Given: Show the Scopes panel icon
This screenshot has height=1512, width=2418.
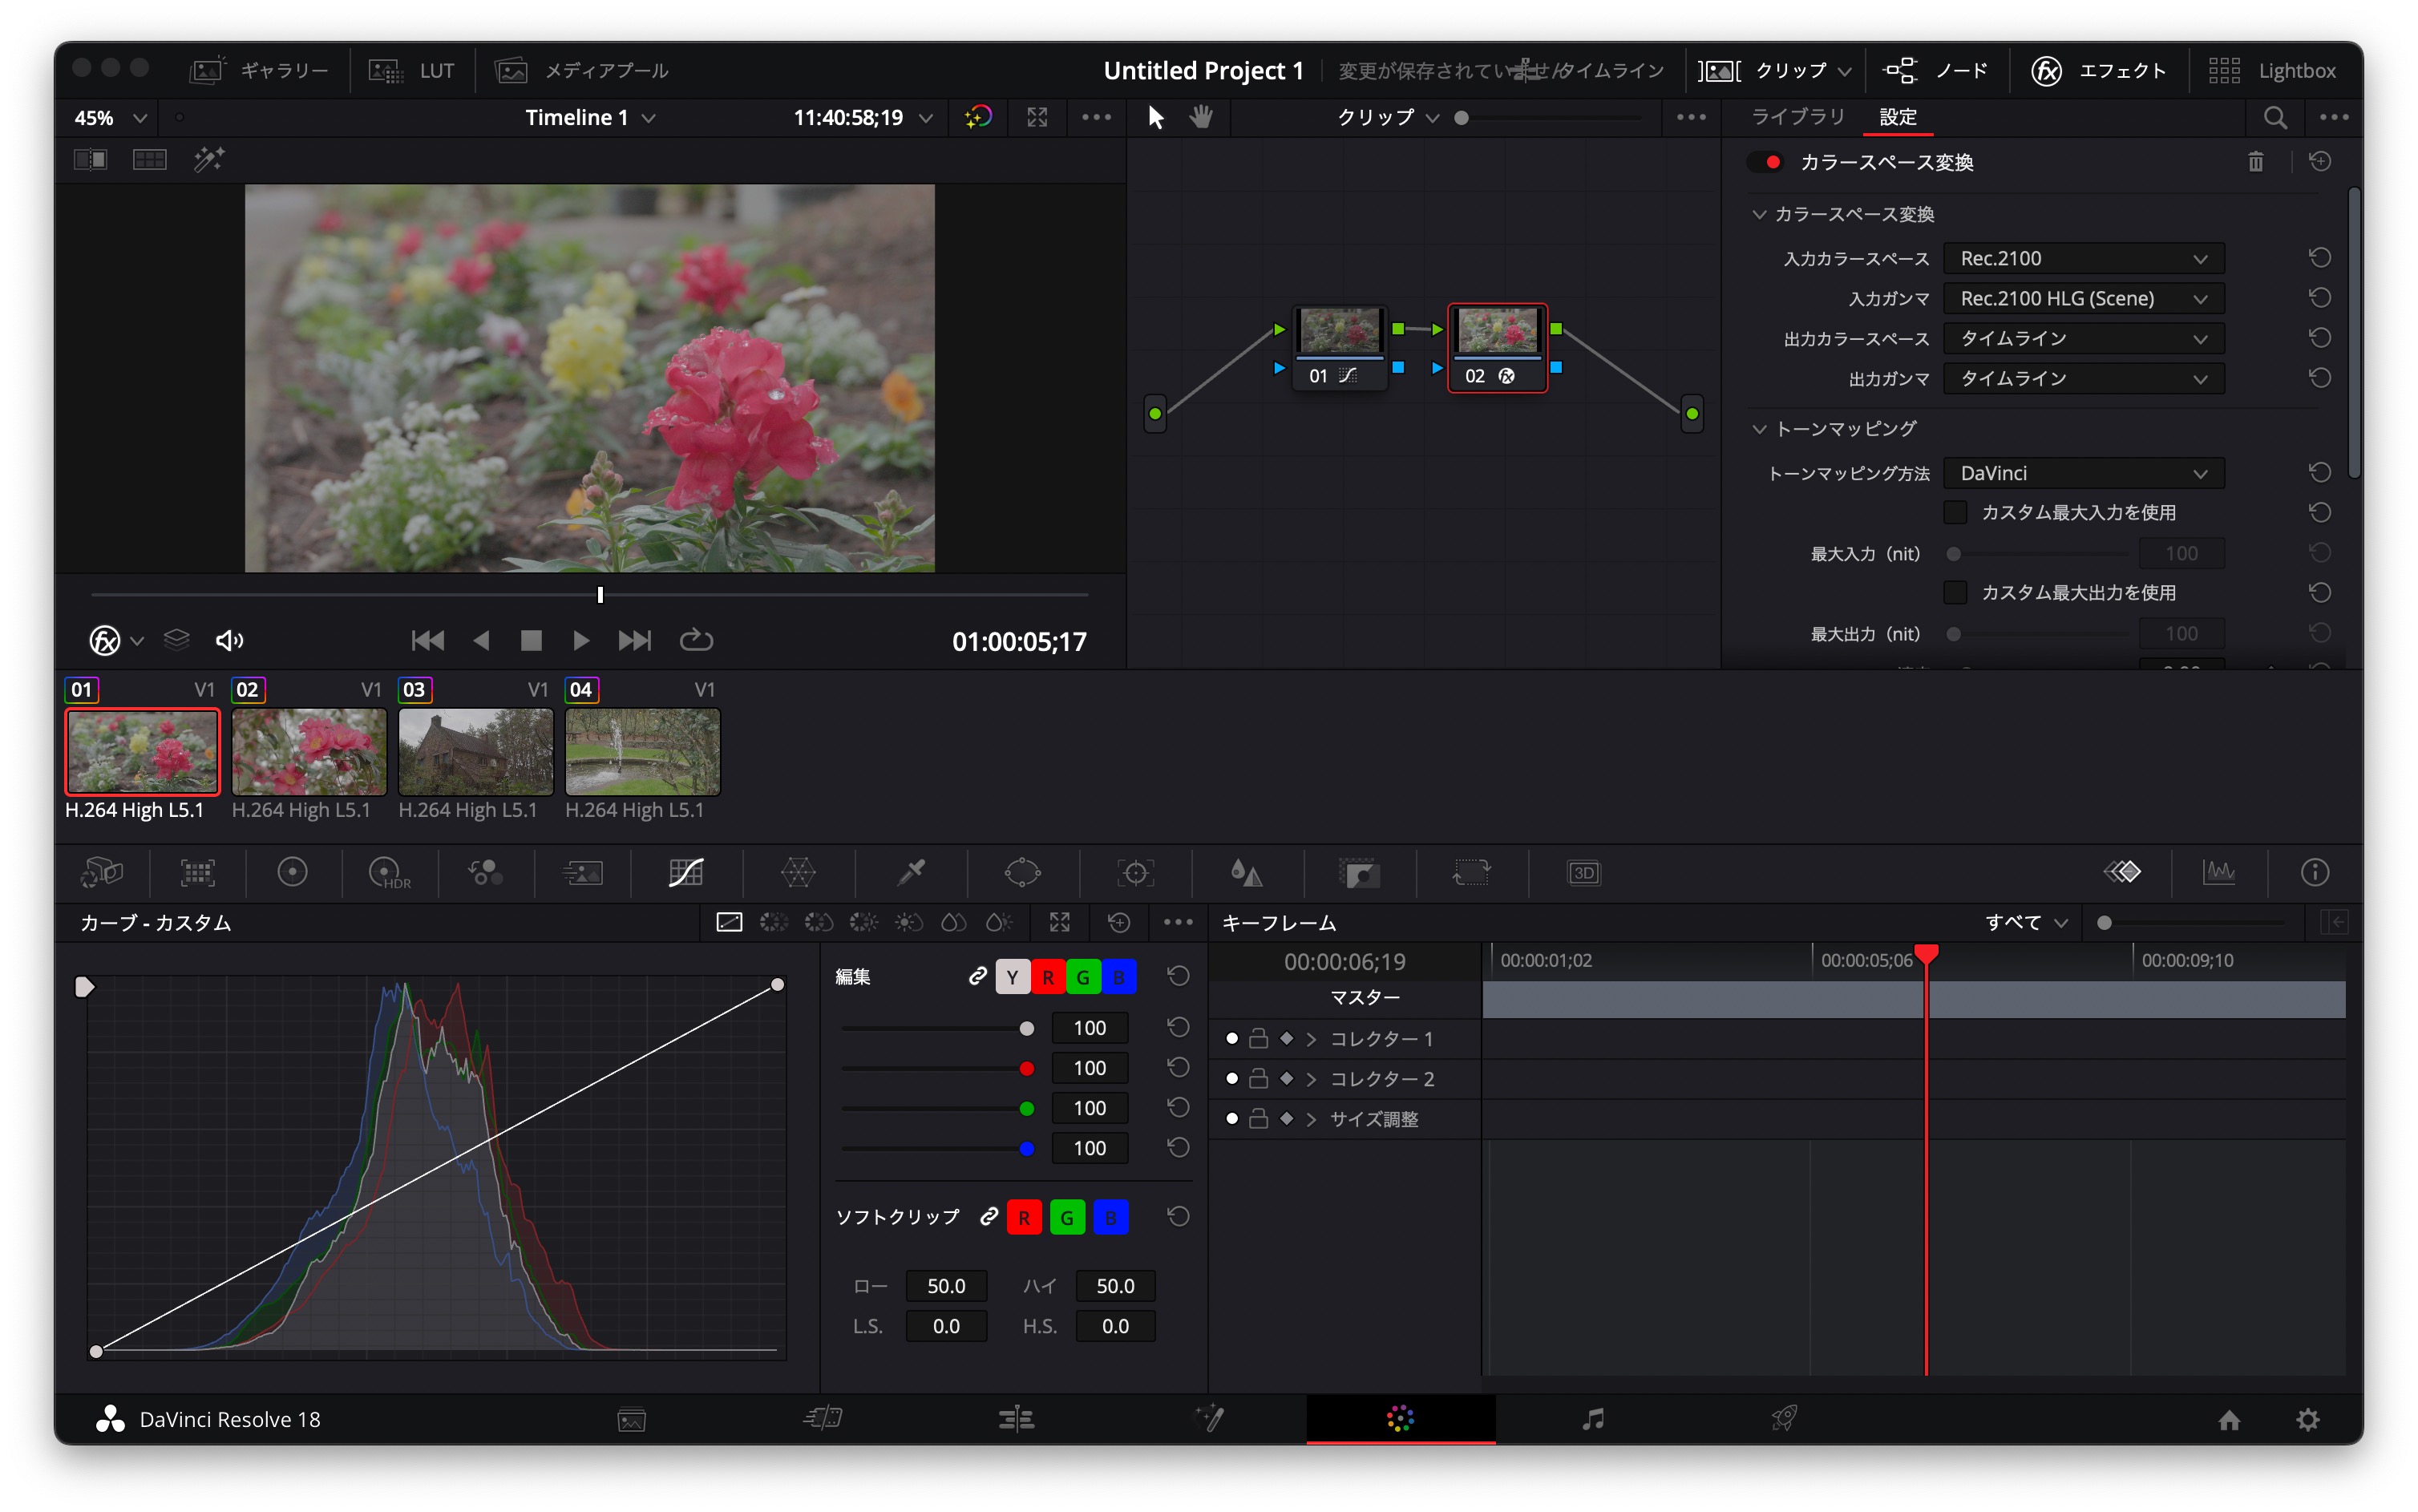Looking at the screenshot, I should (x=2218, y=872).
